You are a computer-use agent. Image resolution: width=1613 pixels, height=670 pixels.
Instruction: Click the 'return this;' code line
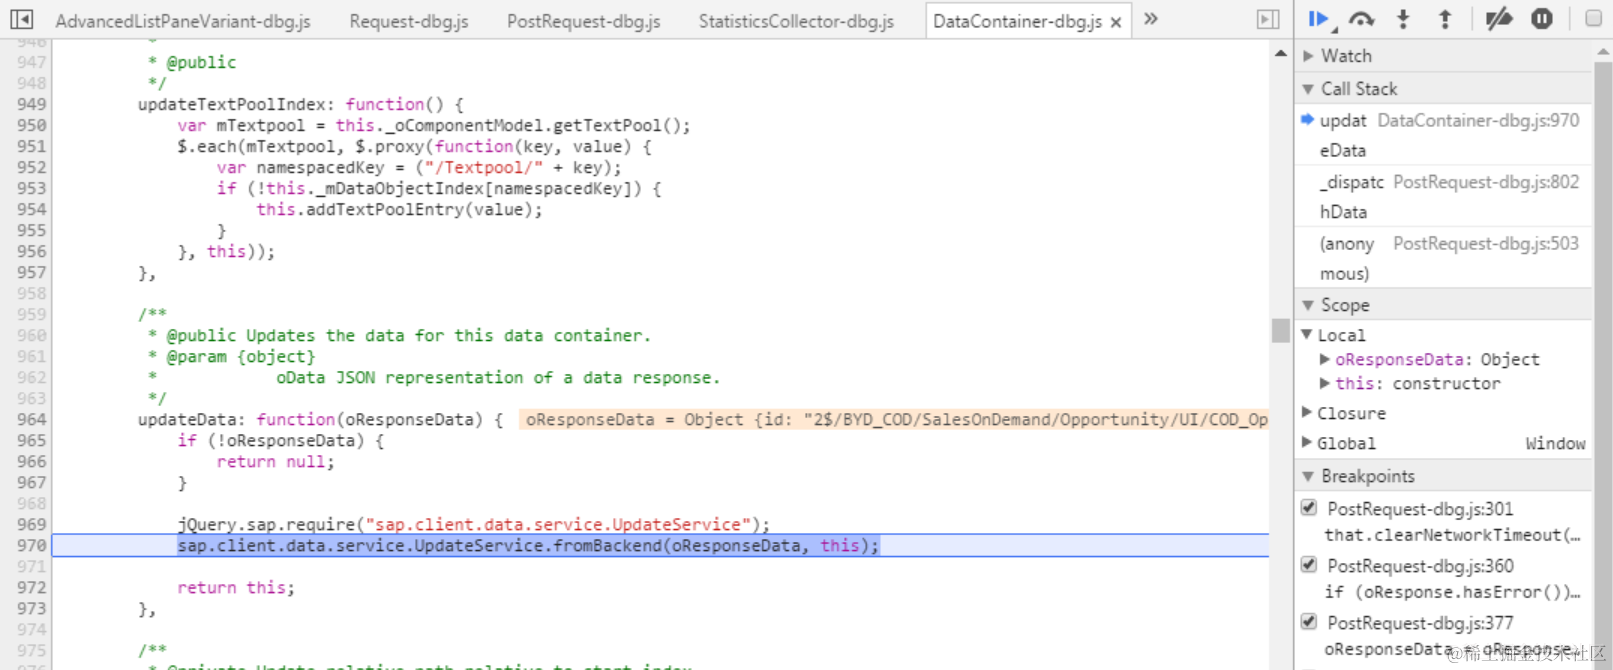click(236, 587)
